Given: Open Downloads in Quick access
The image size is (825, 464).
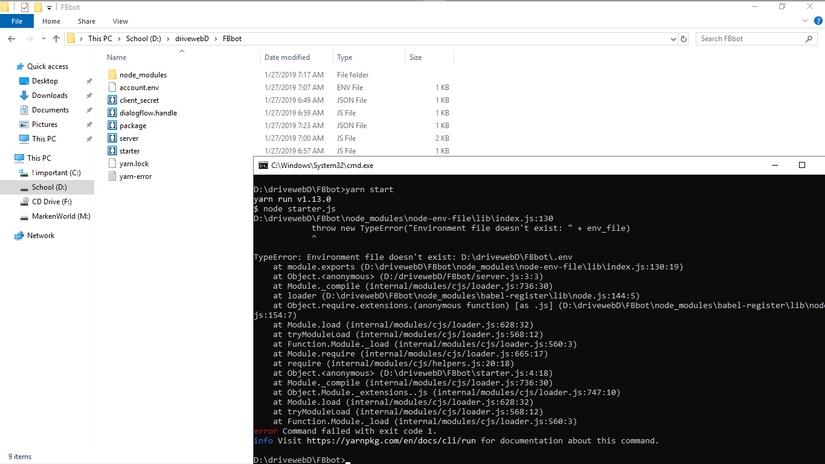Looking at the screenshot, I should pos(49,96).
